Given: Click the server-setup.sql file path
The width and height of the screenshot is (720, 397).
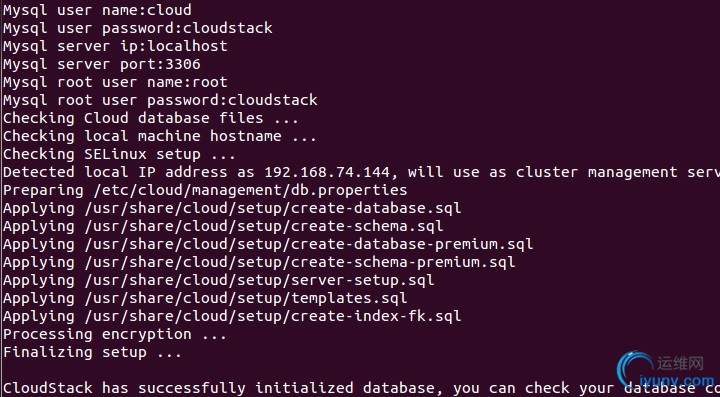Looking at the screenshot, I should (x=259, y=280).
